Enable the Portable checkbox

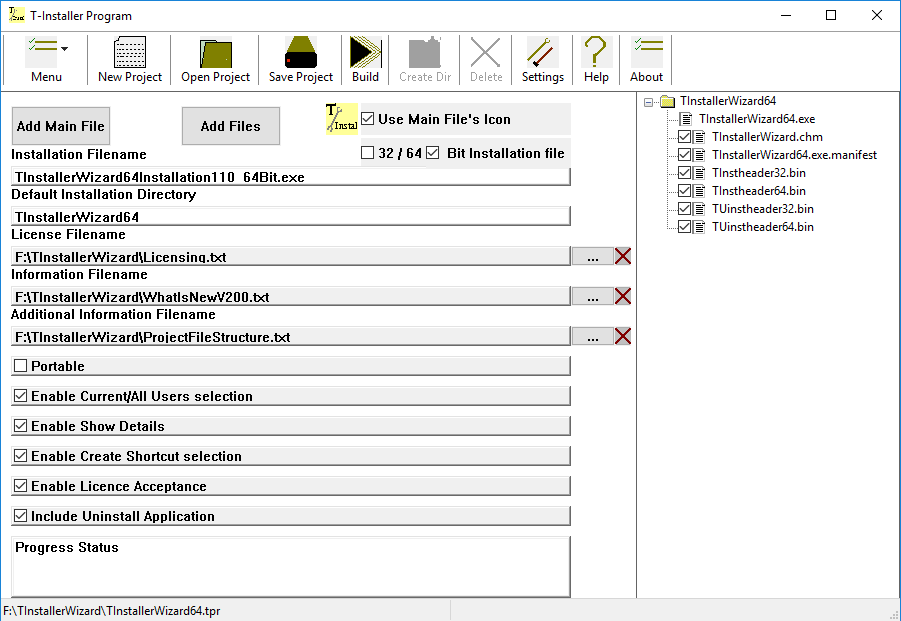pos(21,366)
